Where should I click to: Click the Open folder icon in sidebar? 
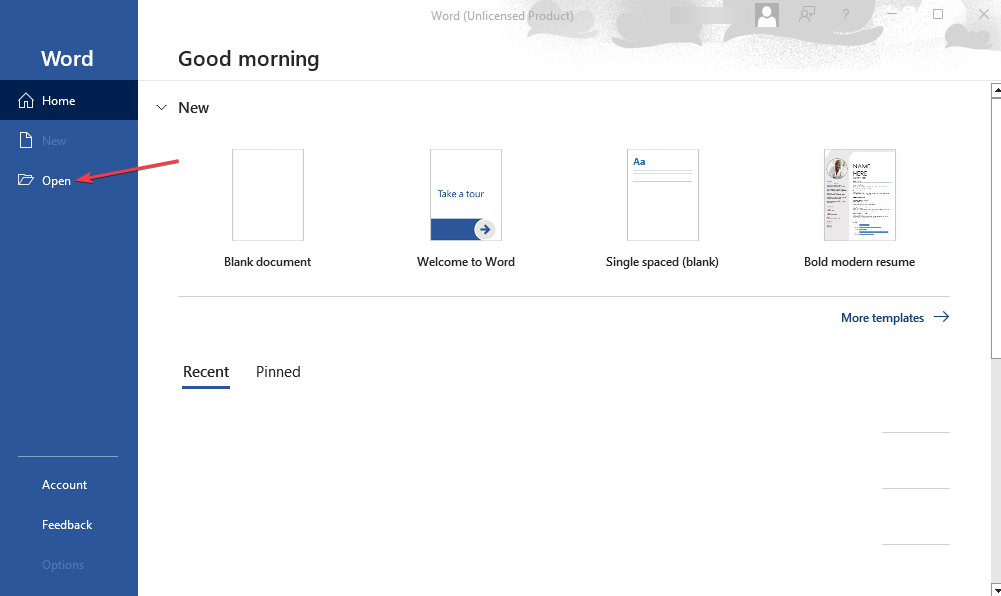pyautogui.click(x=26, y=181)
